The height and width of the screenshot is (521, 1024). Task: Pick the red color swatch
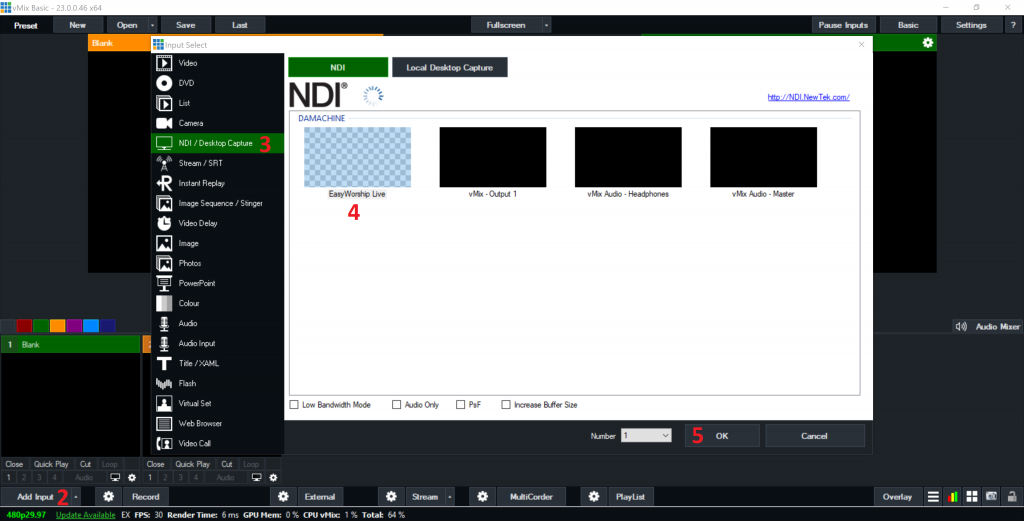pos(24,326)
